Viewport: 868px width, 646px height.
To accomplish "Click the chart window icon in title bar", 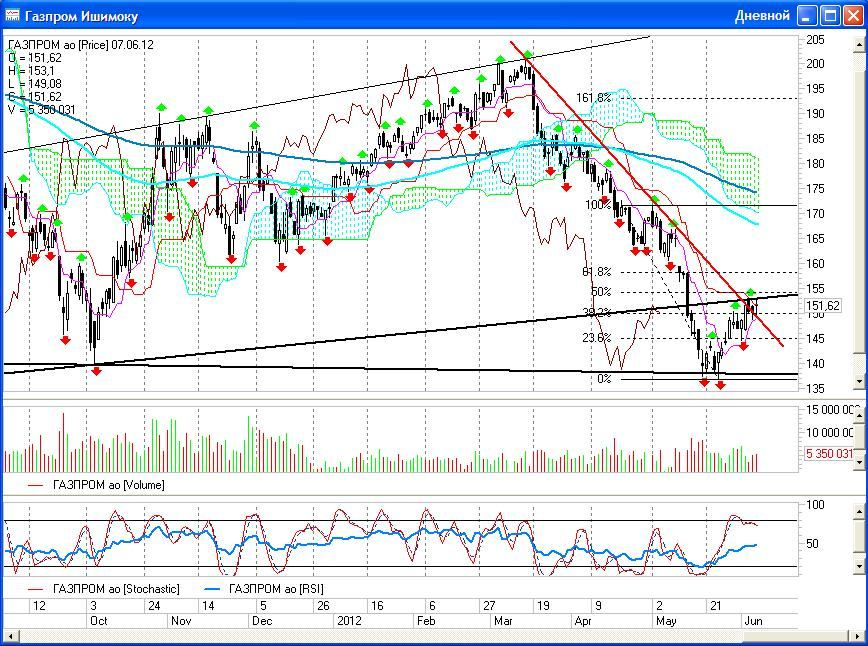I will [x=12, y=15].
